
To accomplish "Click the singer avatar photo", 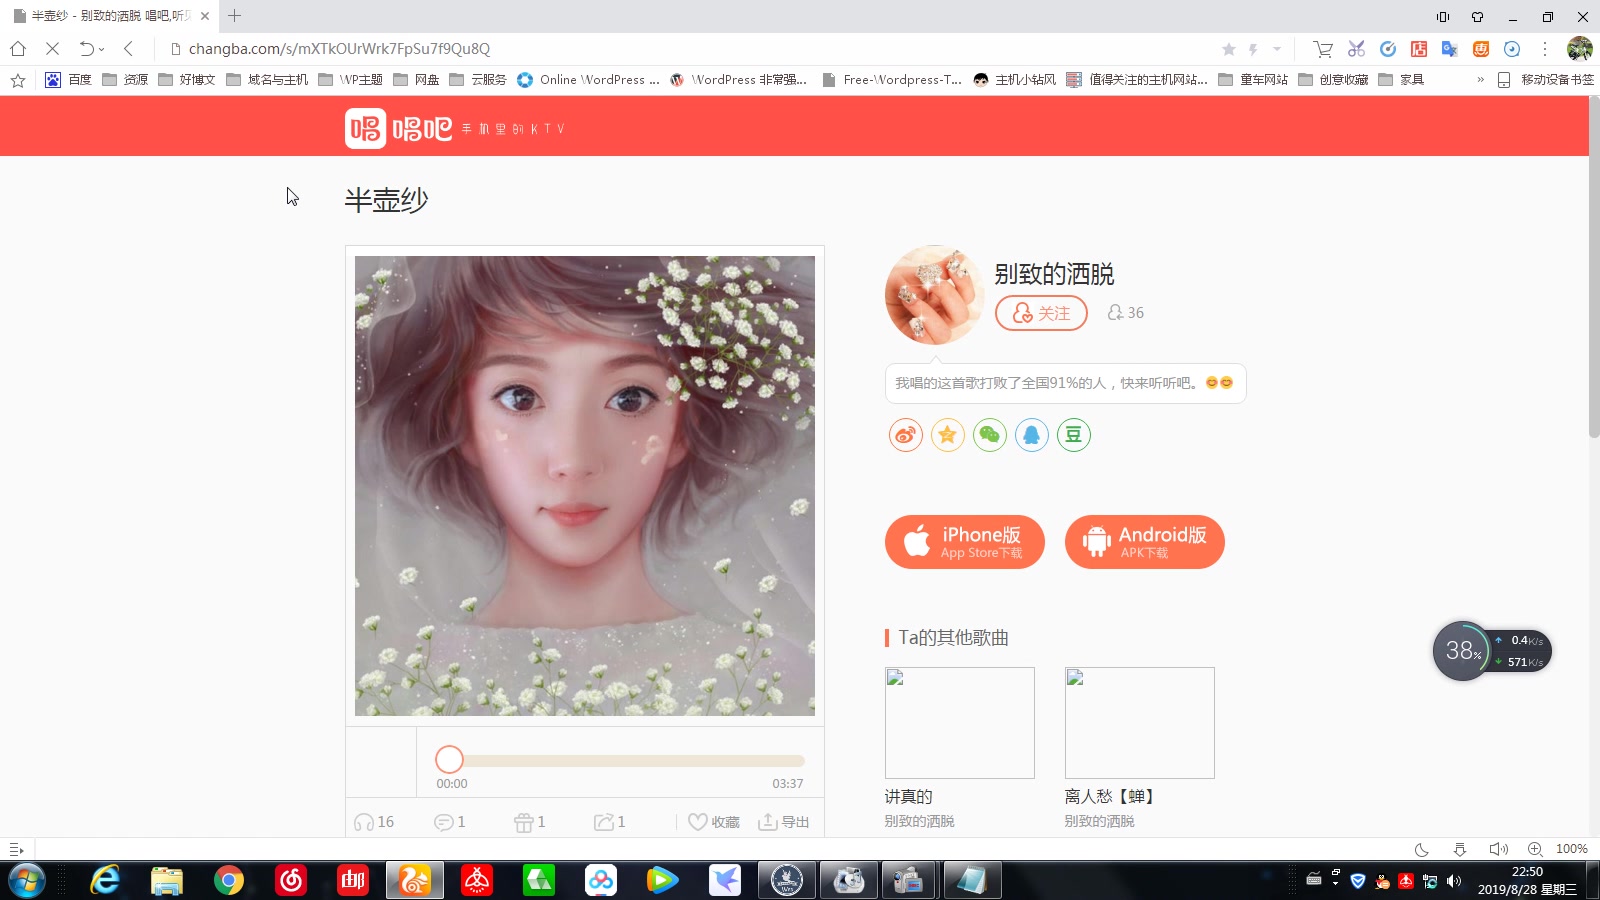I will click(x=935, y=295).
